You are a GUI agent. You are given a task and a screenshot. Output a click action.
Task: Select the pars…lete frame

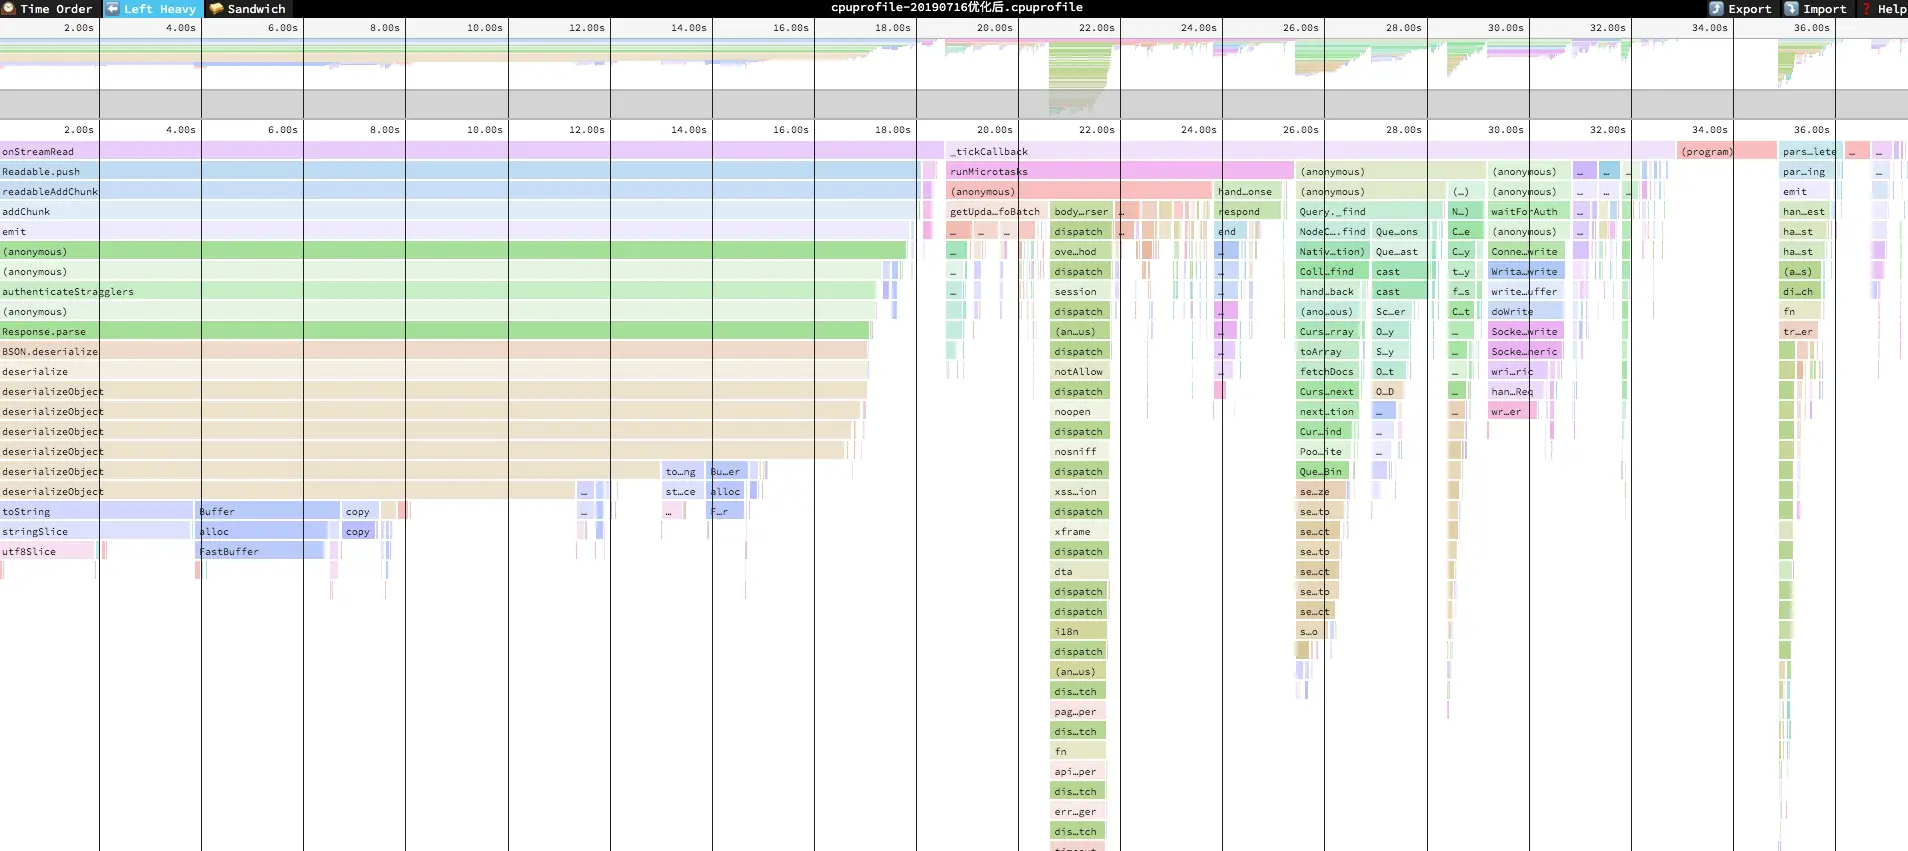1809,151
